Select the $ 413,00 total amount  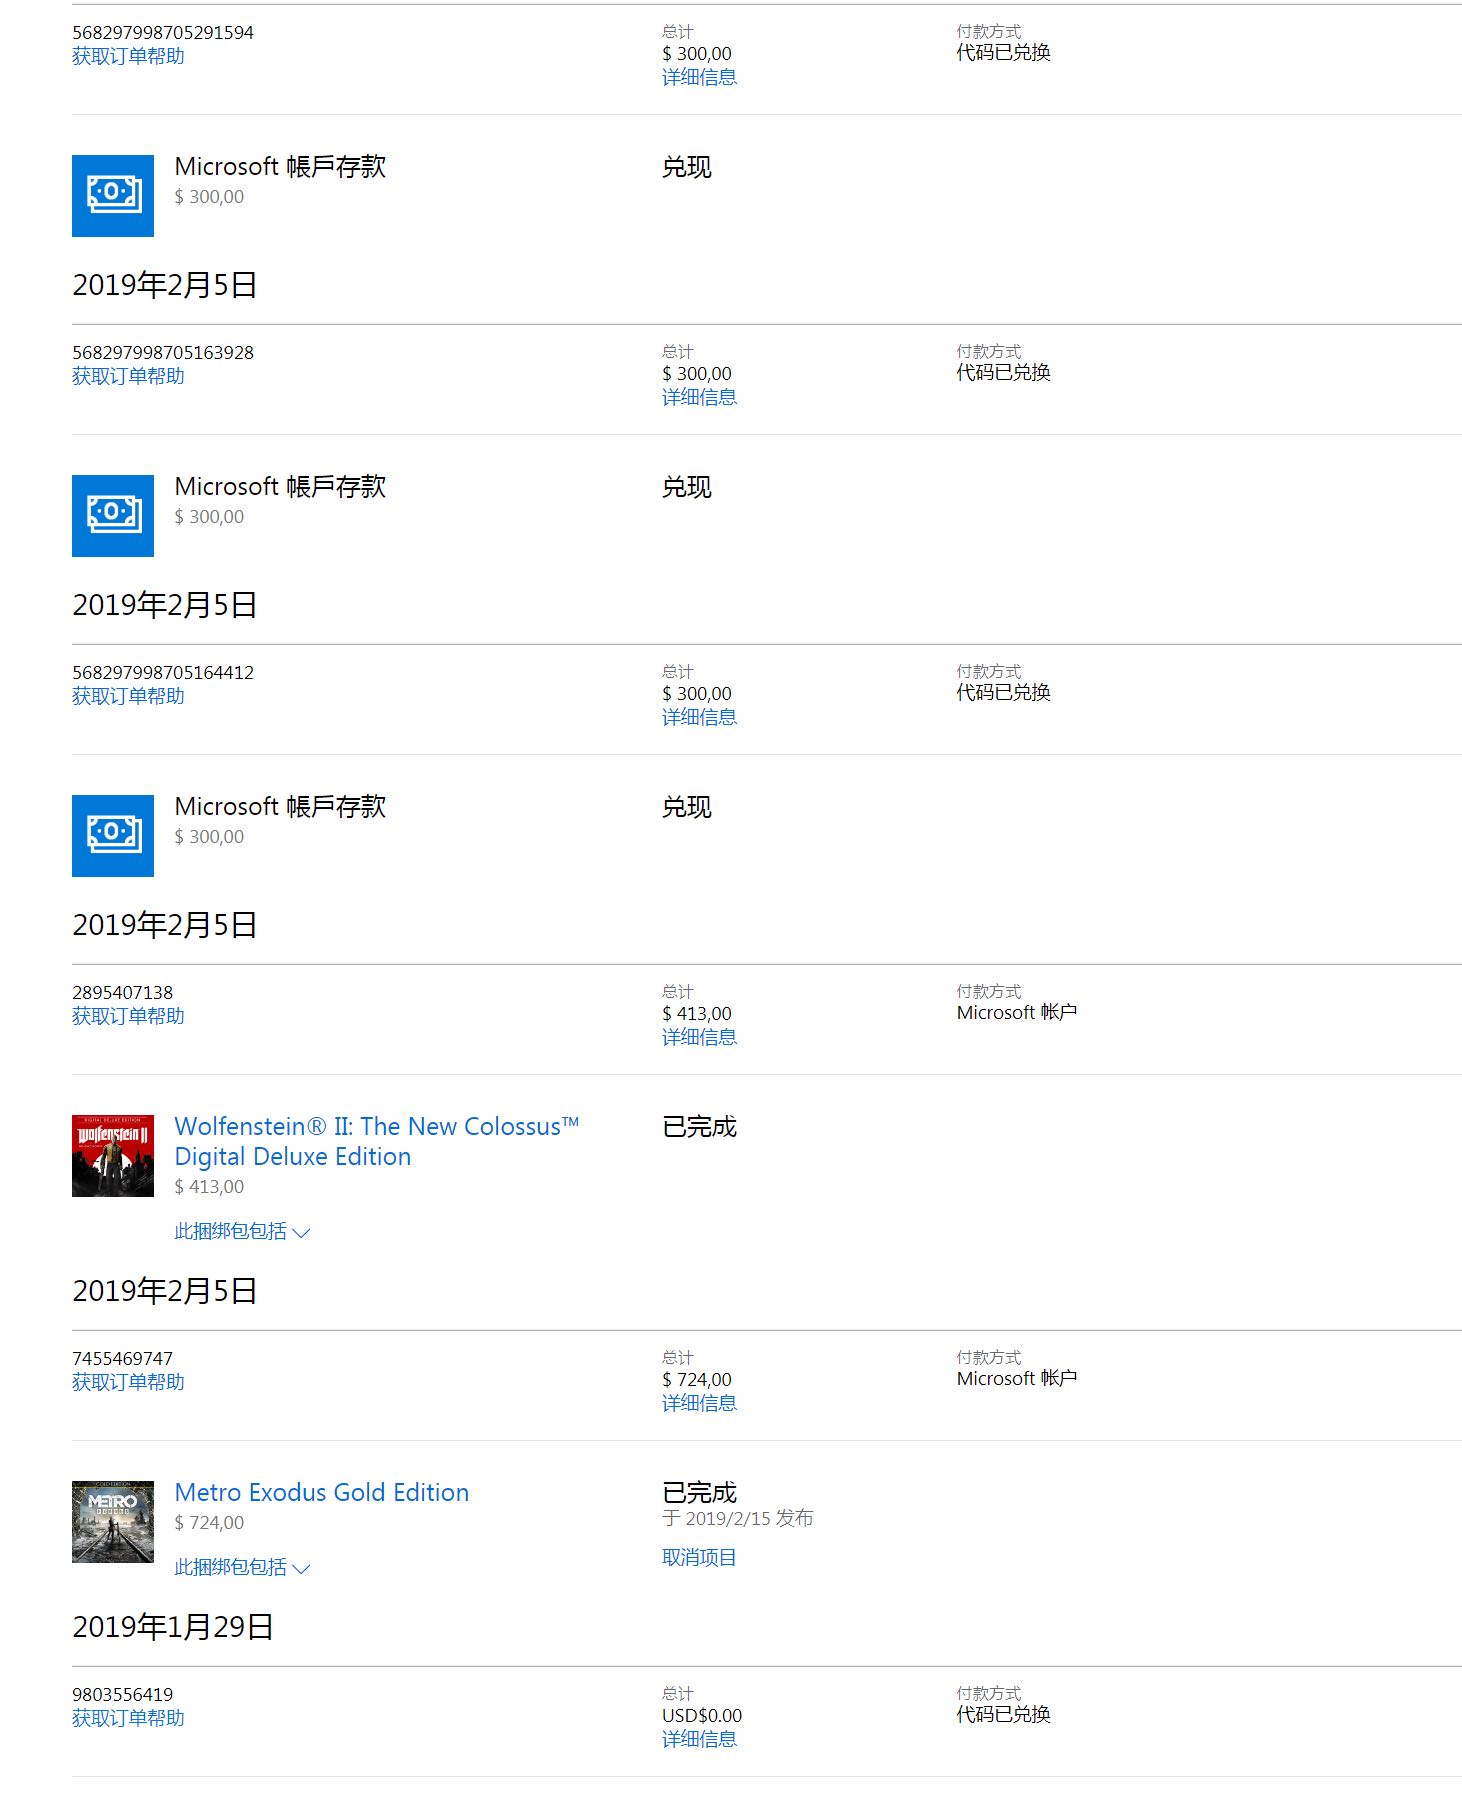coord(697,1013)
